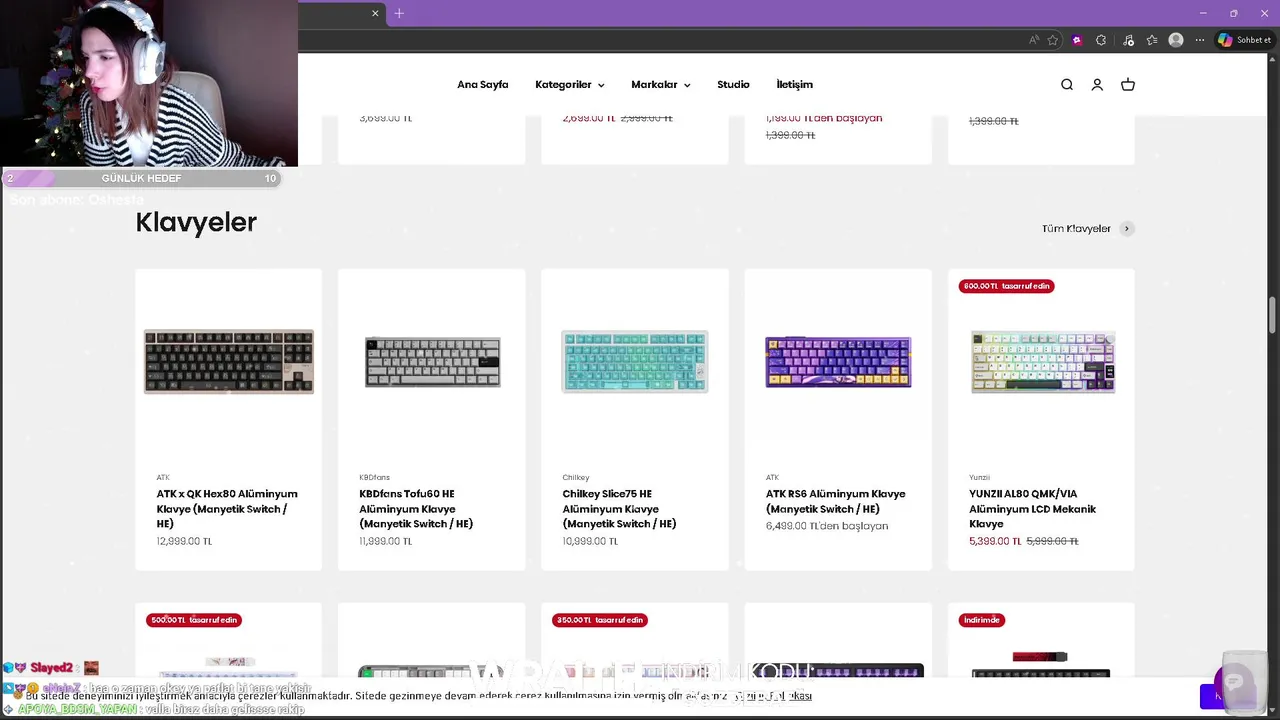
Task: Open the Tüm Klavyeler link
Action: coord(1076,229)
